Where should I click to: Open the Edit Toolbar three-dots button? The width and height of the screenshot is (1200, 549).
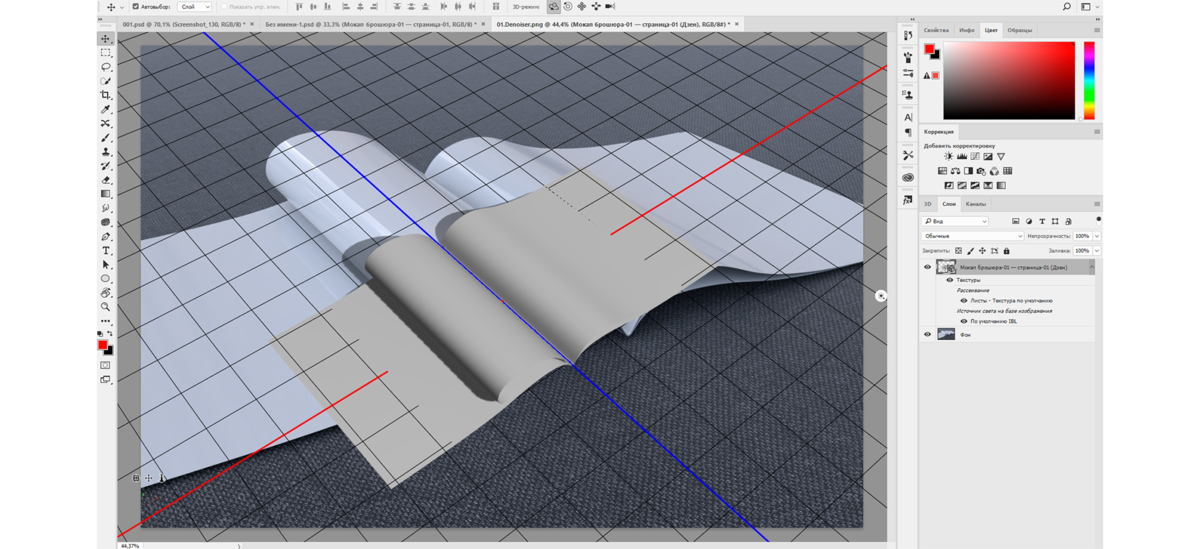pos(106,321)
